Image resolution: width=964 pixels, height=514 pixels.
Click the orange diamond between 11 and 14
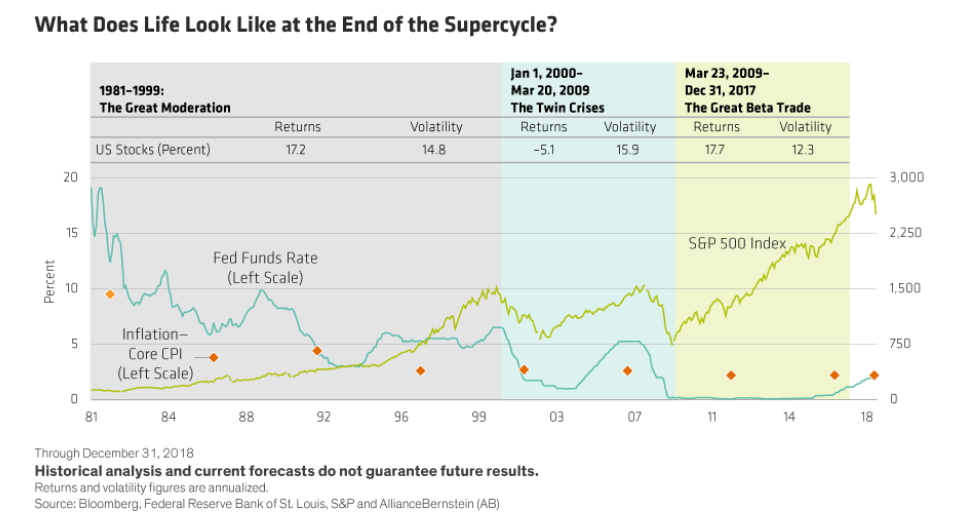(731, 375)
